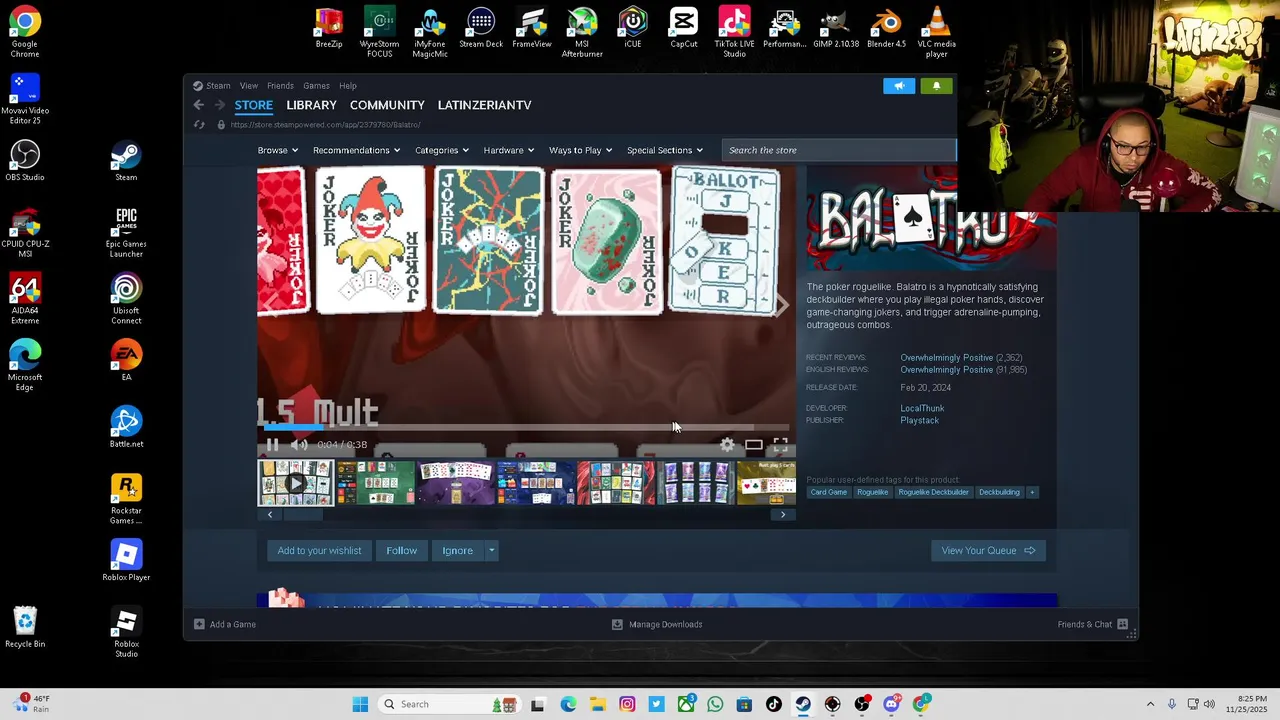
Task: Navigate forward with the Steam forward arrow
Action: pos(219,105)
